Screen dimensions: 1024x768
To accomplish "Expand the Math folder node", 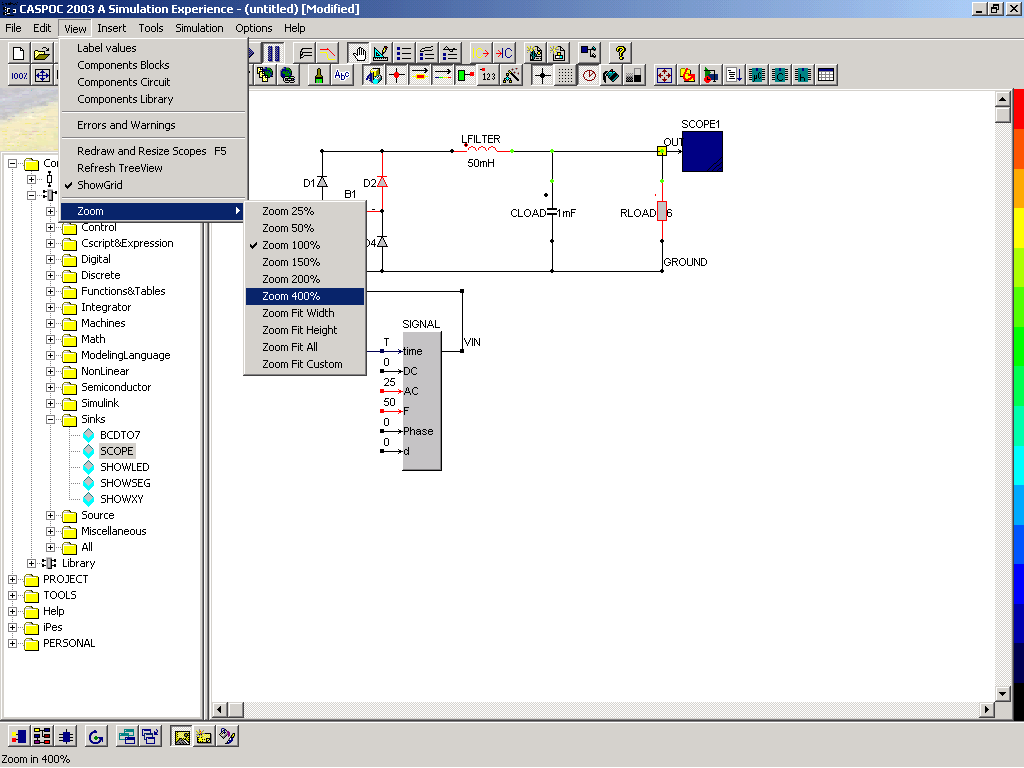I will (50, 340).
